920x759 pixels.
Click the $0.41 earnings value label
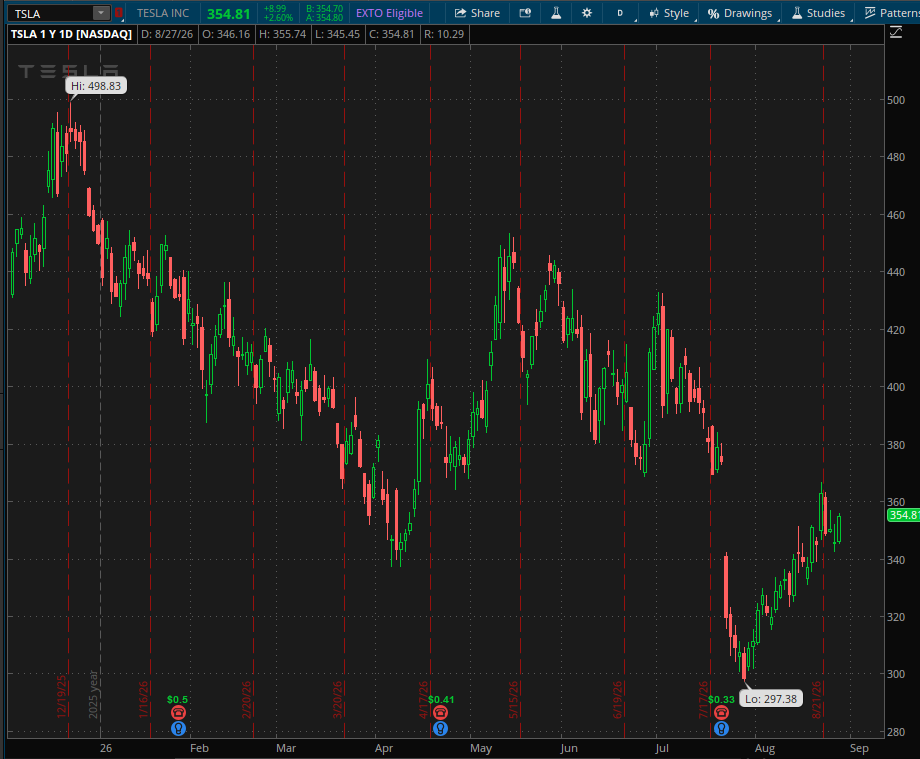[441, 699]
